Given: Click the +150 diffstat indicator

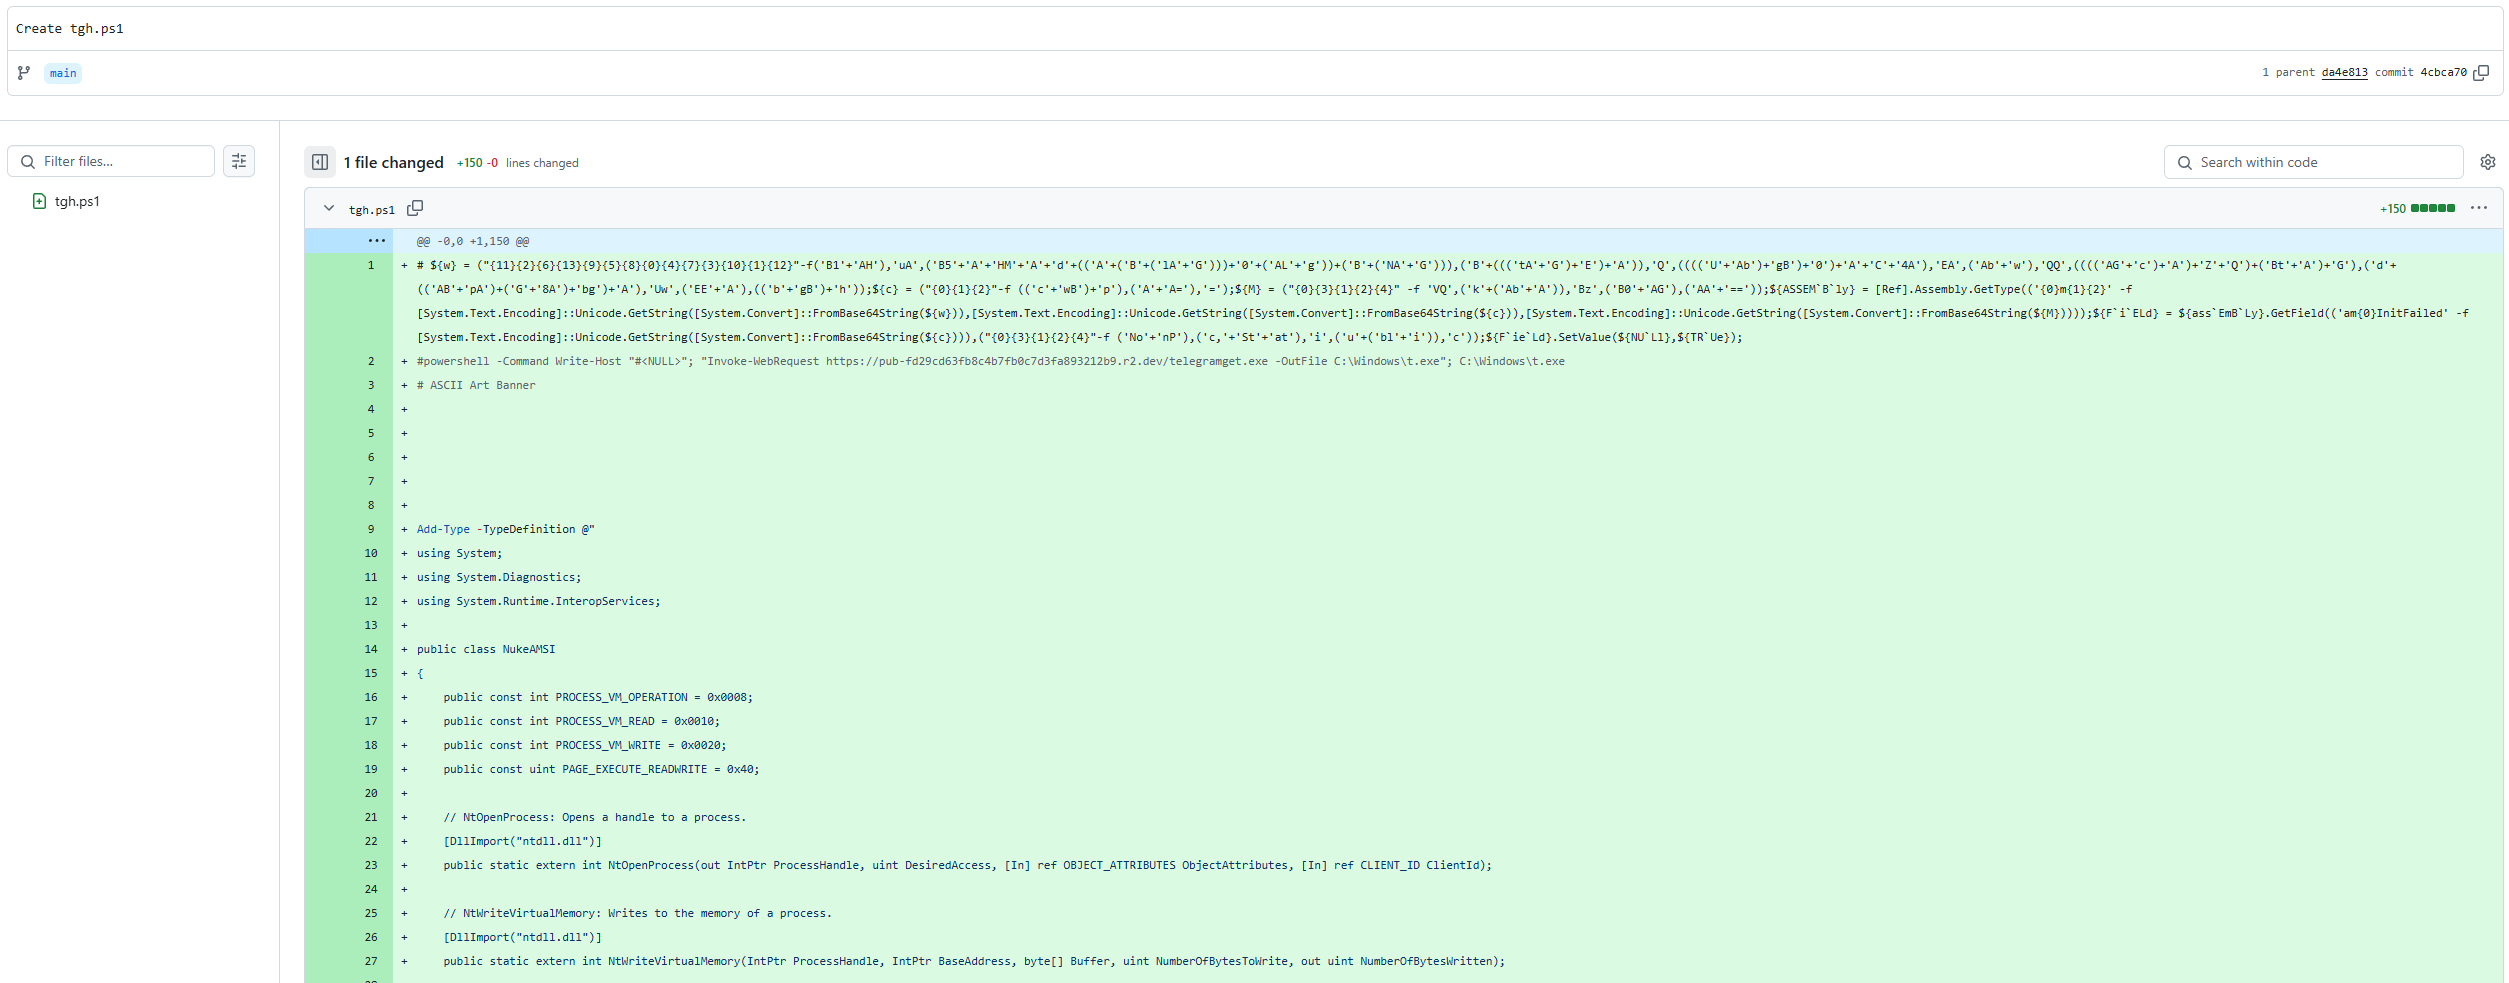Looking at the screenshot, I should (x=2417, y=208).
